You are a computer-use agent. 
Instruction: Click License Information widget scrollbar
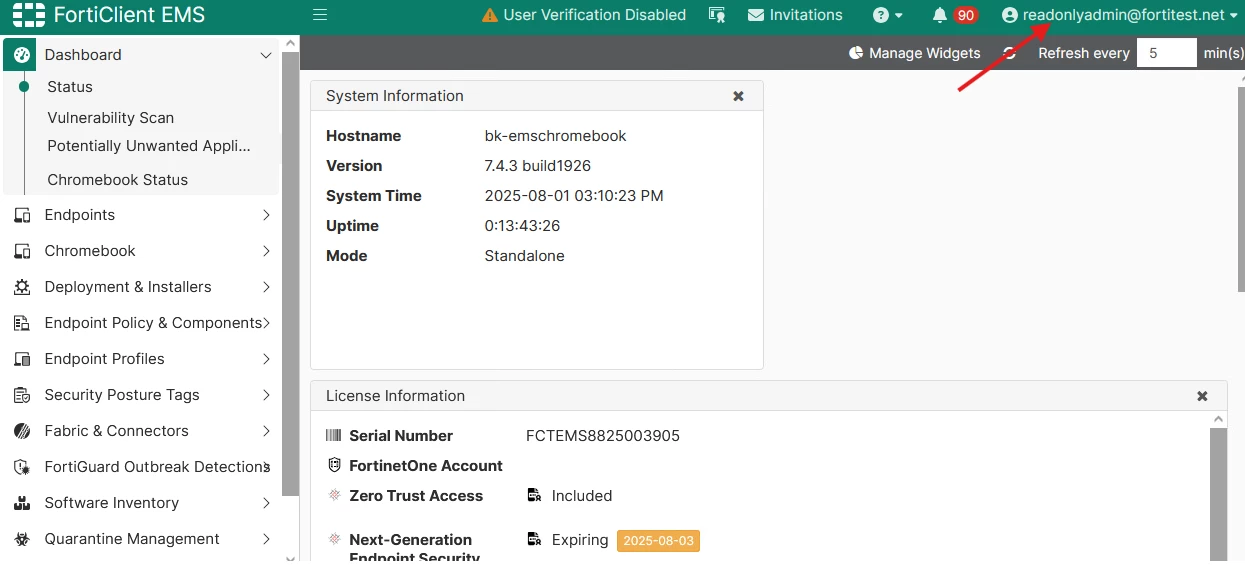[x=1218, y=494]
